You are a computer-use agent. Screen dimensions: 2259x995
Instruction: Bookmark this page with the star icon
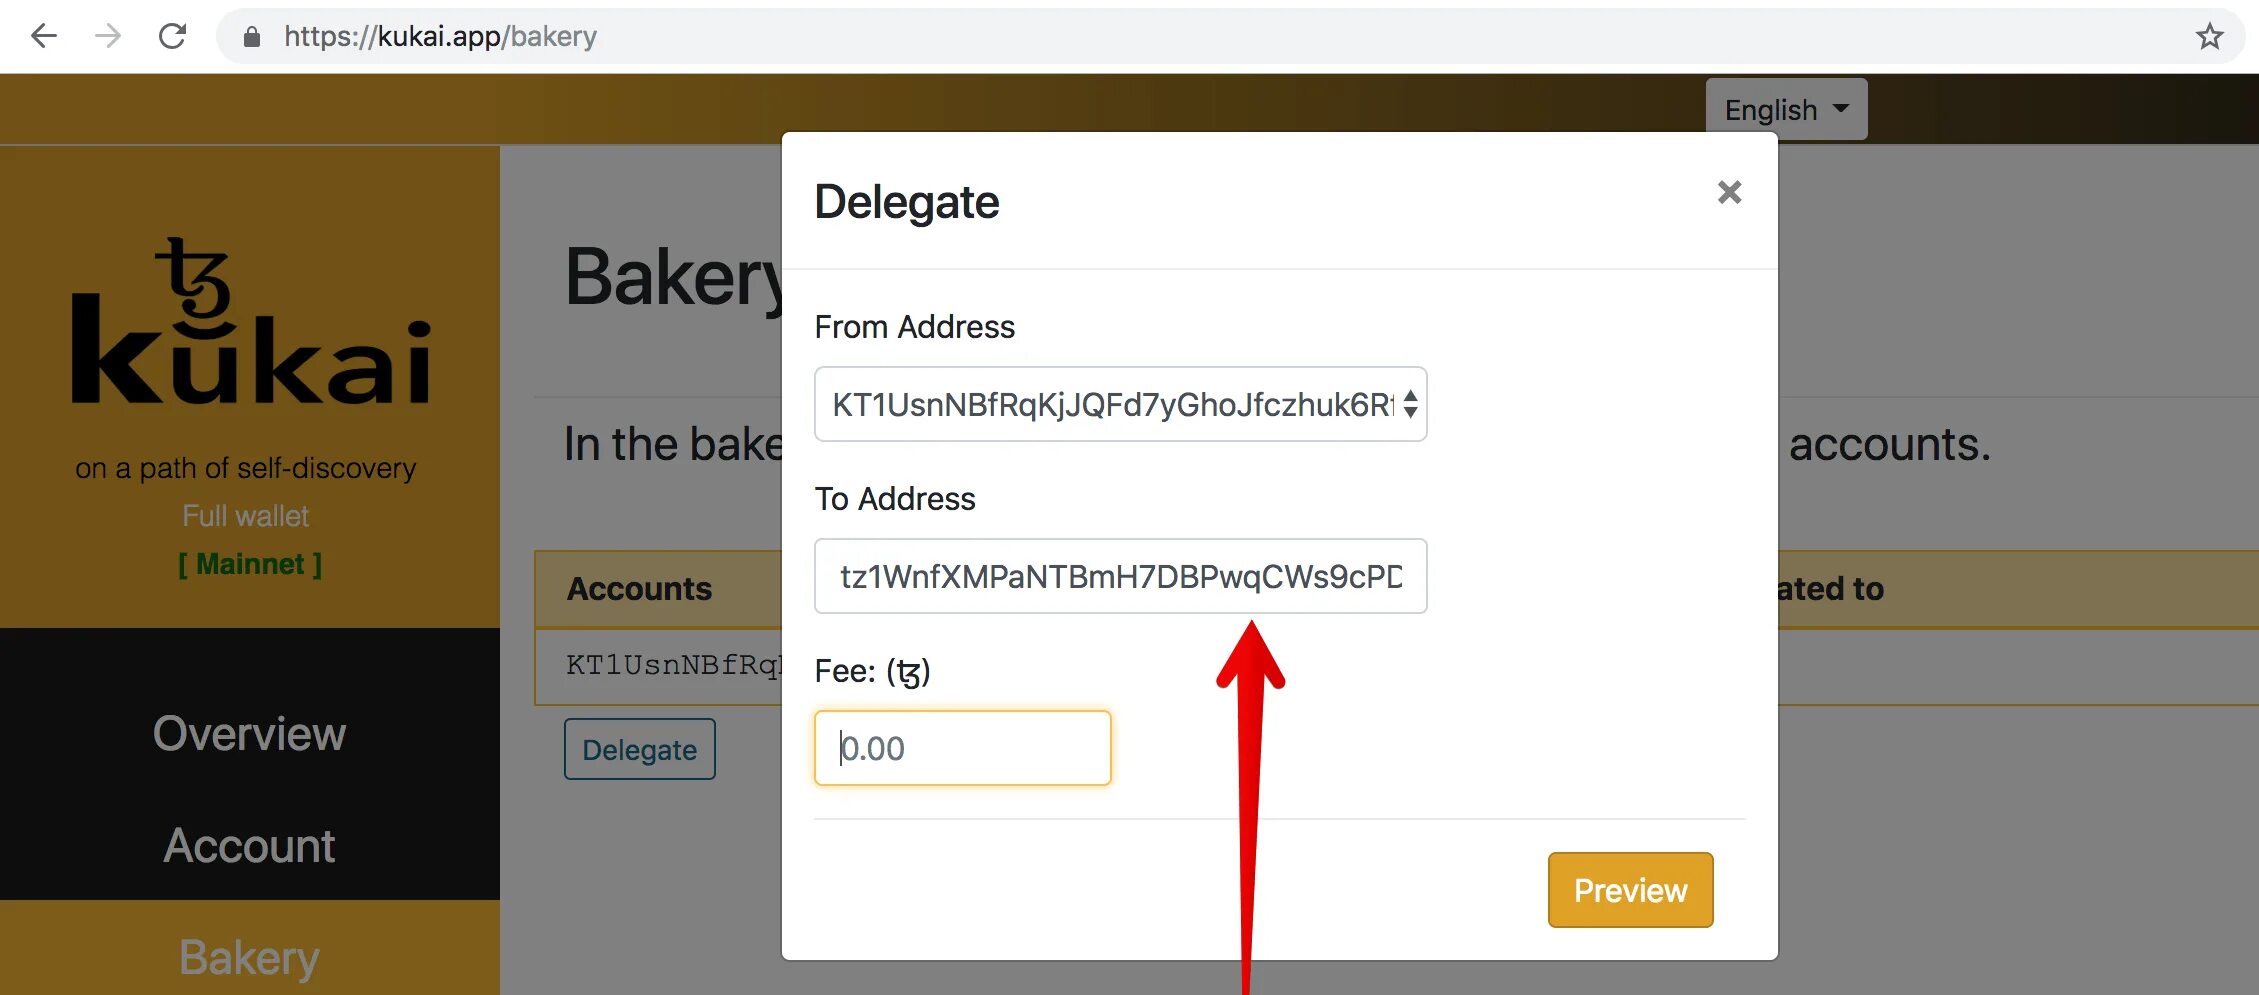(x=2209, y=37)
